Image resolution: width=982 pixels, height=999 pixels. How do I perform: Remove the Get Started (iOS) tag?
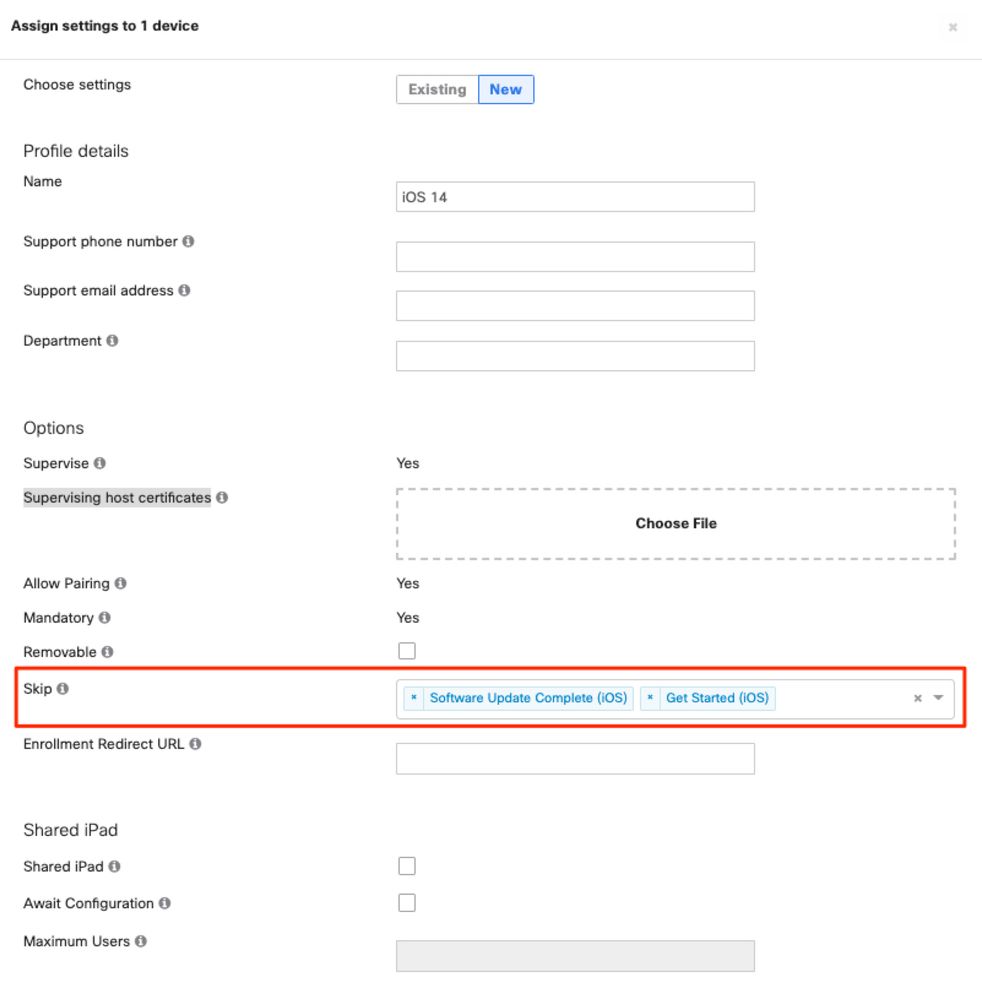click(x=650, y=698)
